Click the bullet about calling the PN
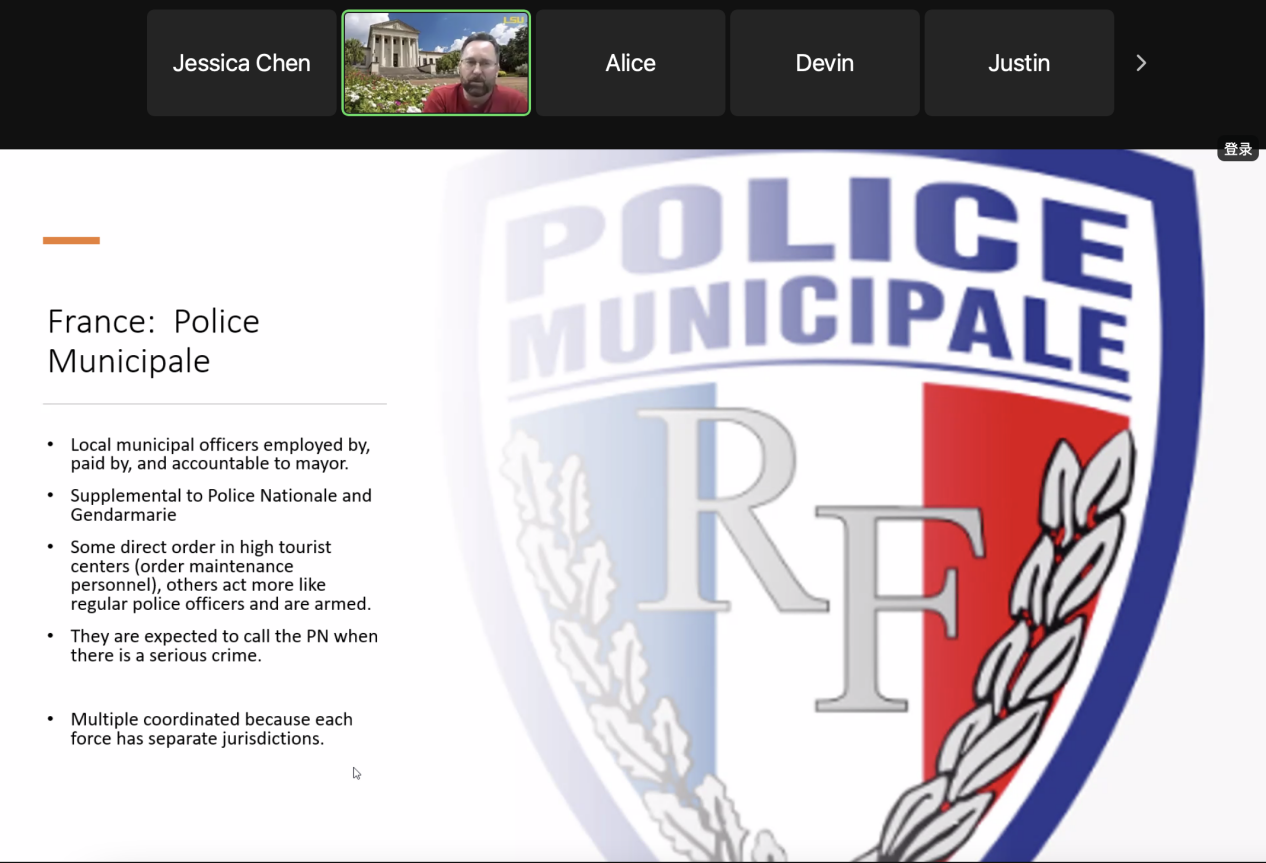The width and height of the screenshot is (1266, 863). (223, 645)
